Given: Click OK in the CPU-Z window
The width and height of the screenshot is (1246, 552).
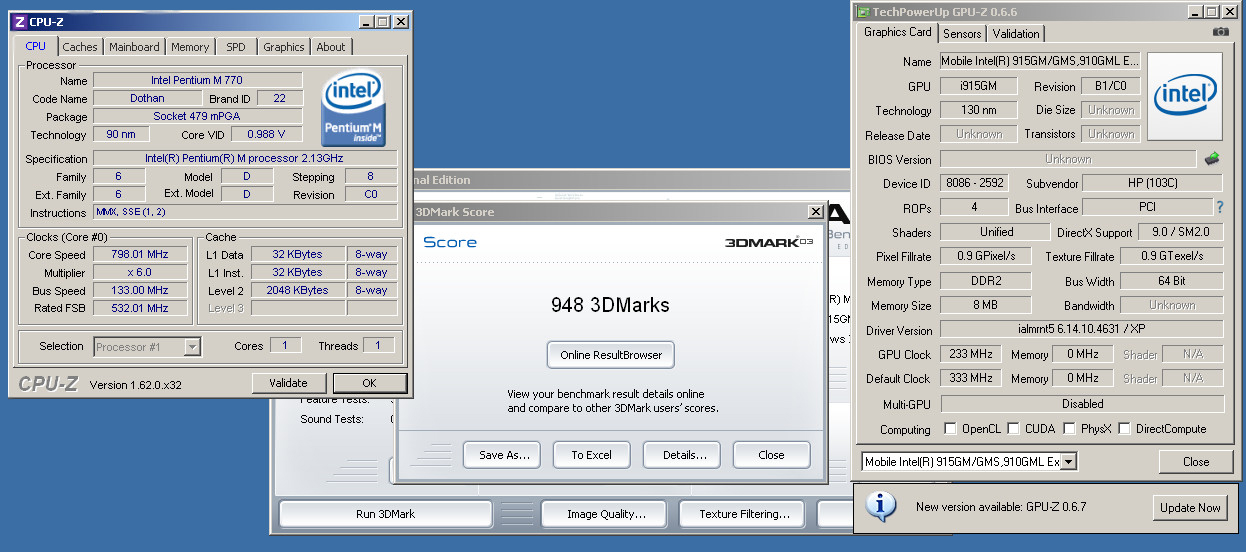Looking at the screenshot, I should coord(369,383).
